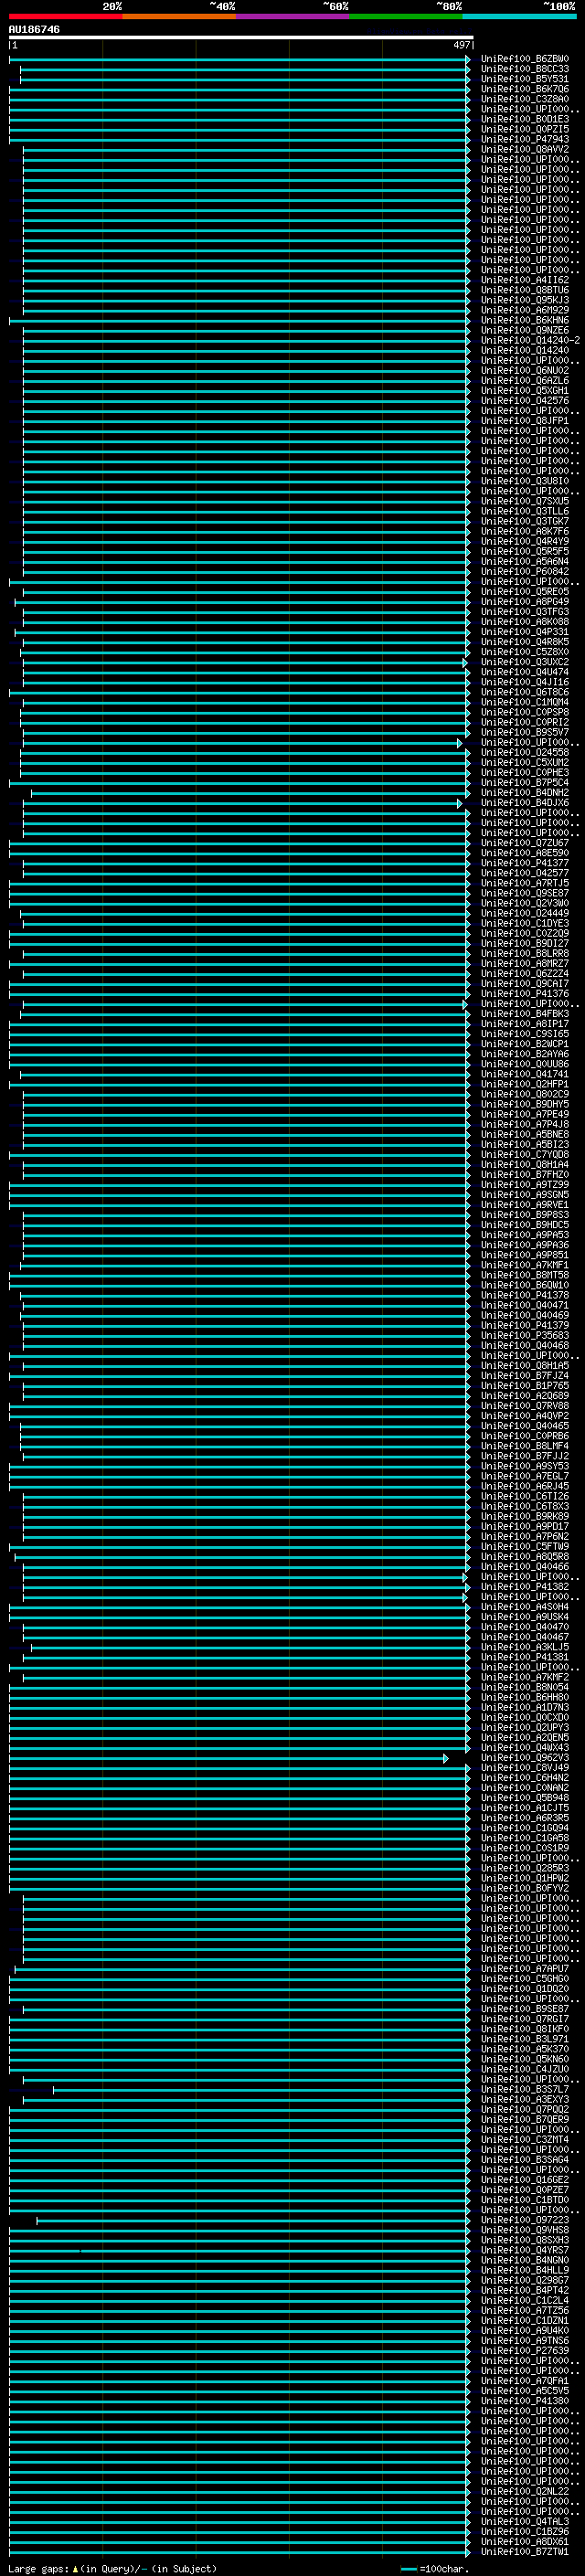Click the alignment bar for UniRef100_B4DNH2

click(x=250, y=792)
